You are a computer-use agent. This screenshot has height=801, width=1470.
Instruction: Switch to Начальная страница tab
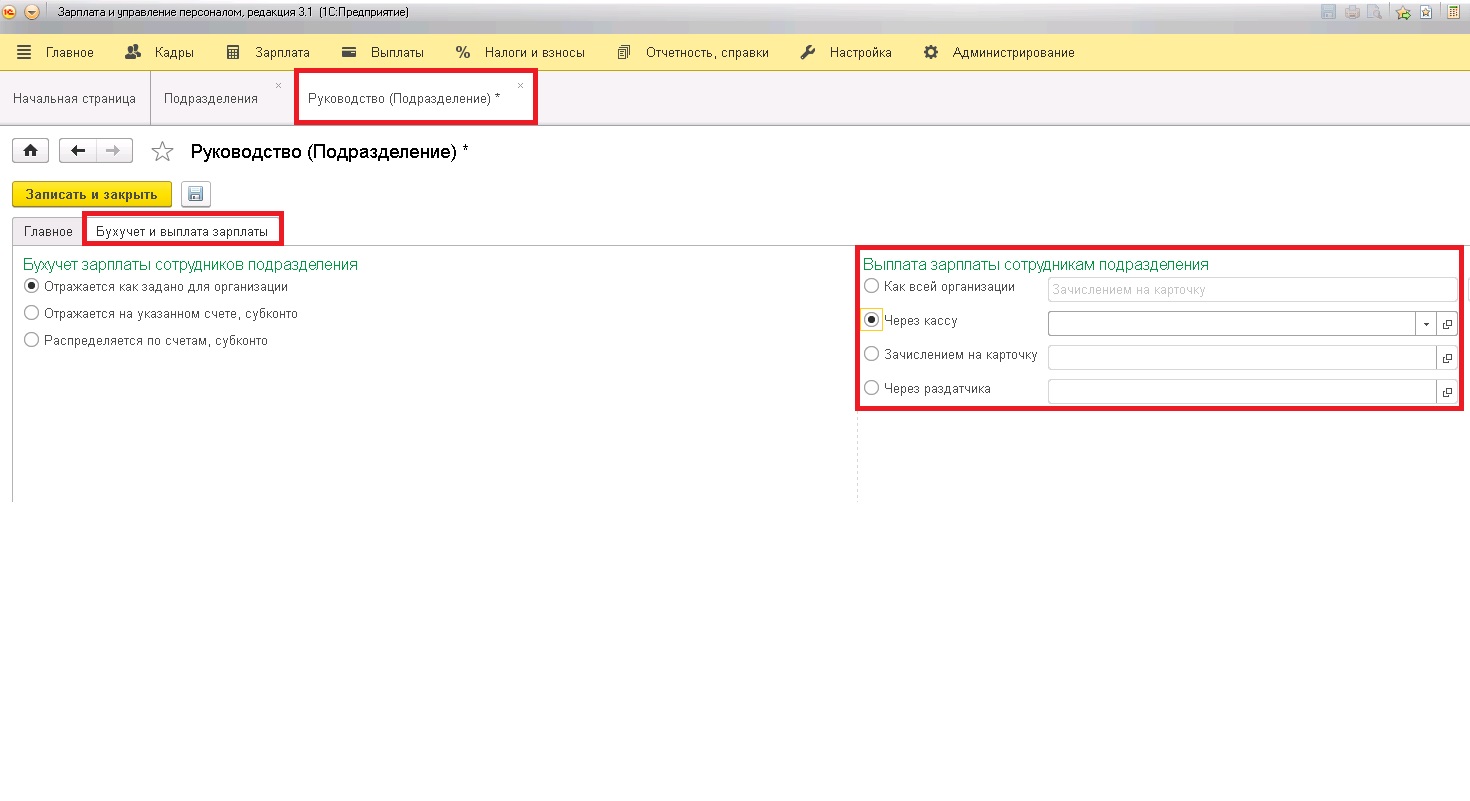pos(75,98)
